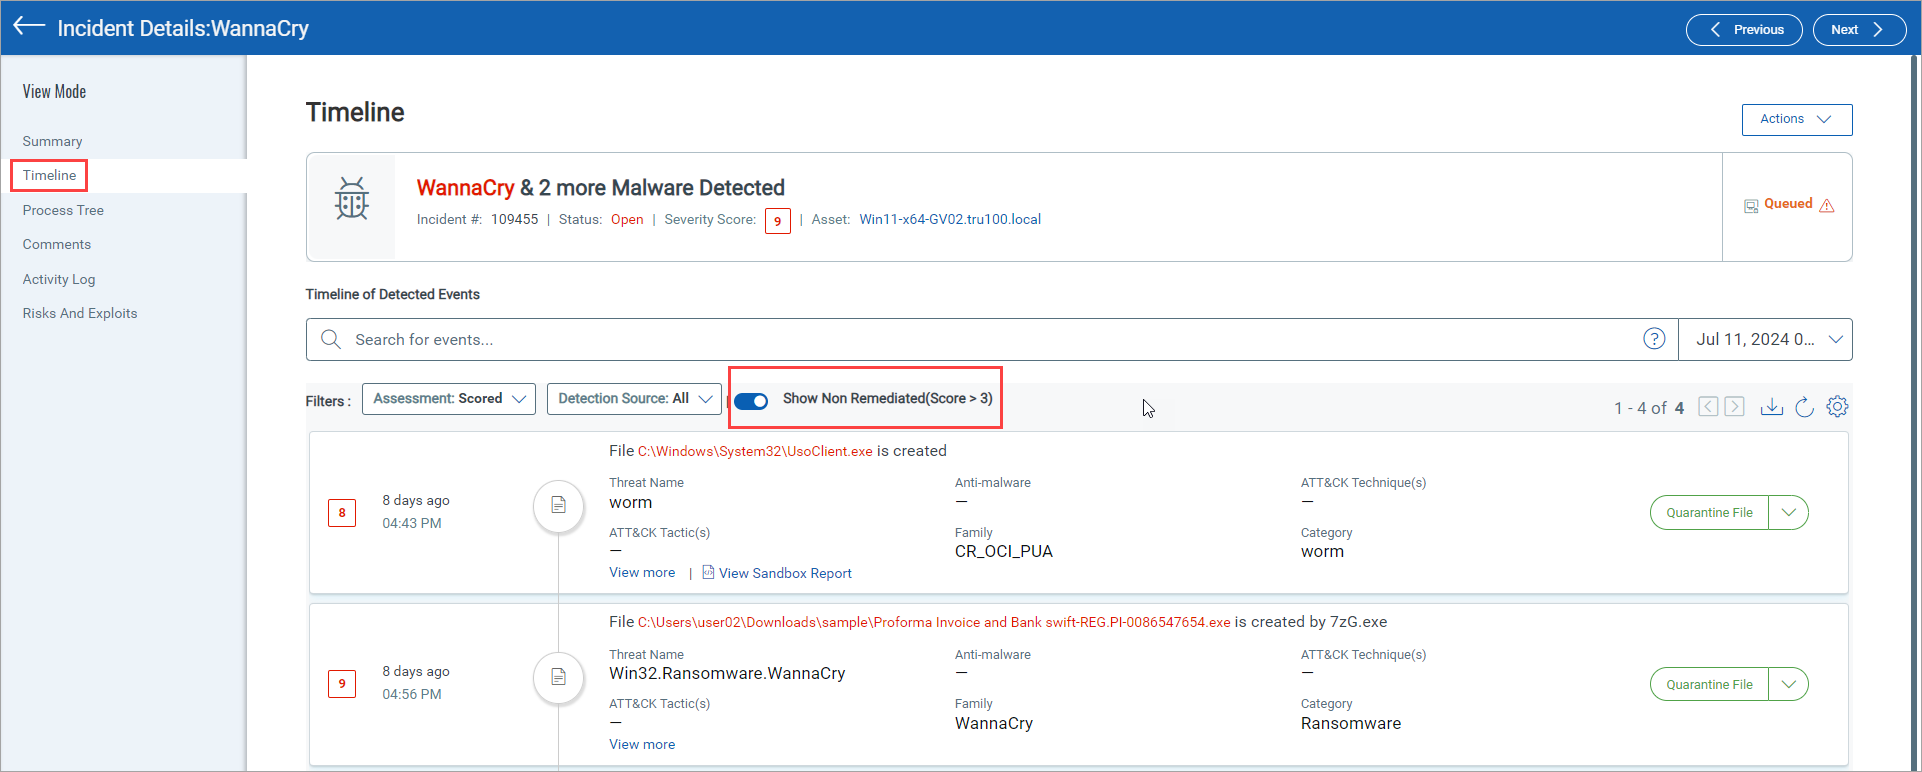
Task: Open the Summary view
Action: point(53,141)
